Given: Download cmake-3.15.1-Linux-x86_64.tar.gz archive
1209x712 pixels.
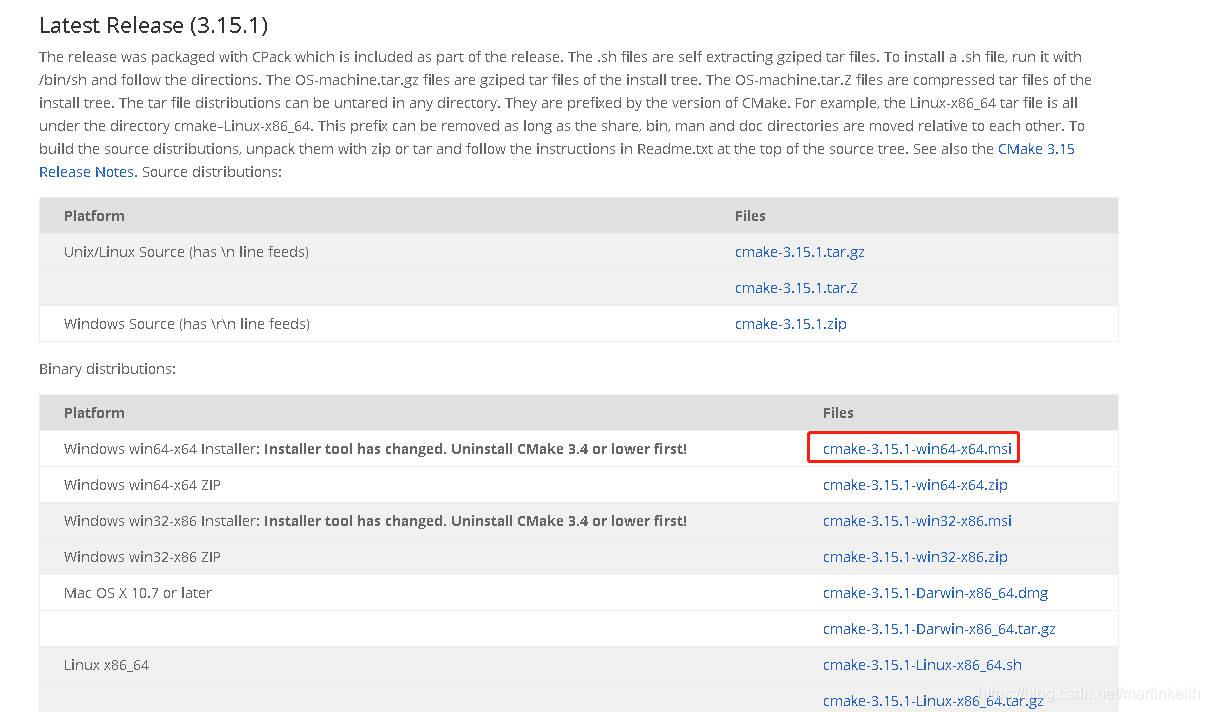Looking at the screenshot, I should click(933, 701).
